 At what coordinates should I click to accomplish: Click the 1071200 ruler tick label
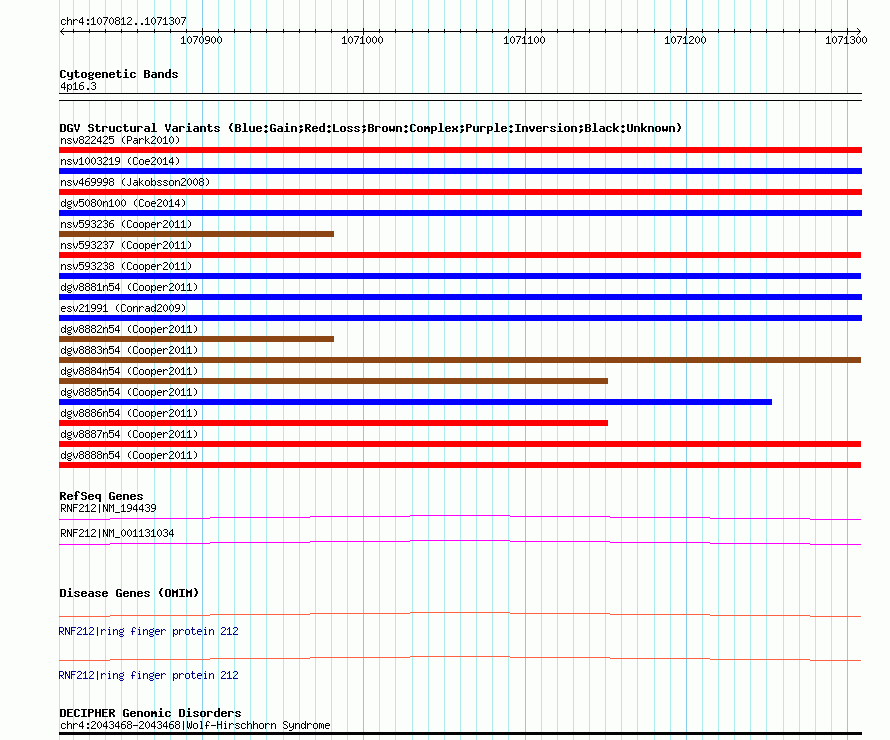tap(685, 40)
